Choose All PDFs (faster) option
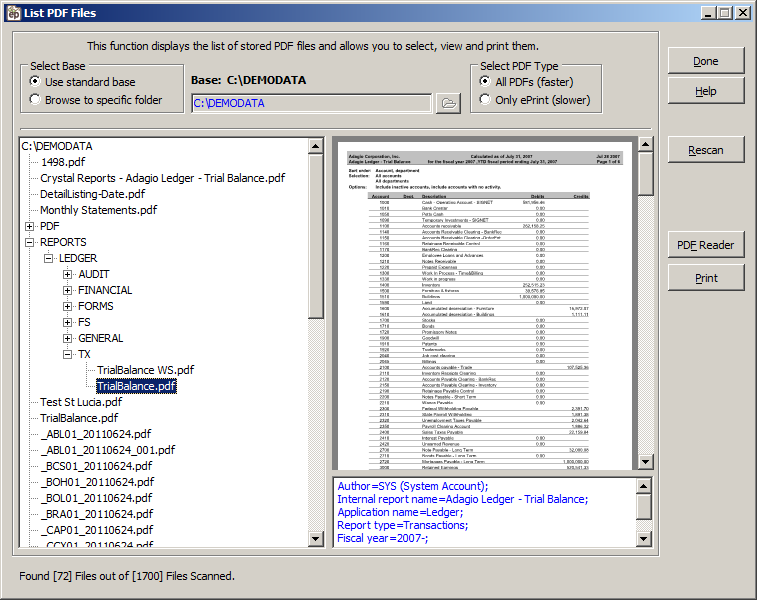Viewport: 757px width, 600px height. [485, 81]
